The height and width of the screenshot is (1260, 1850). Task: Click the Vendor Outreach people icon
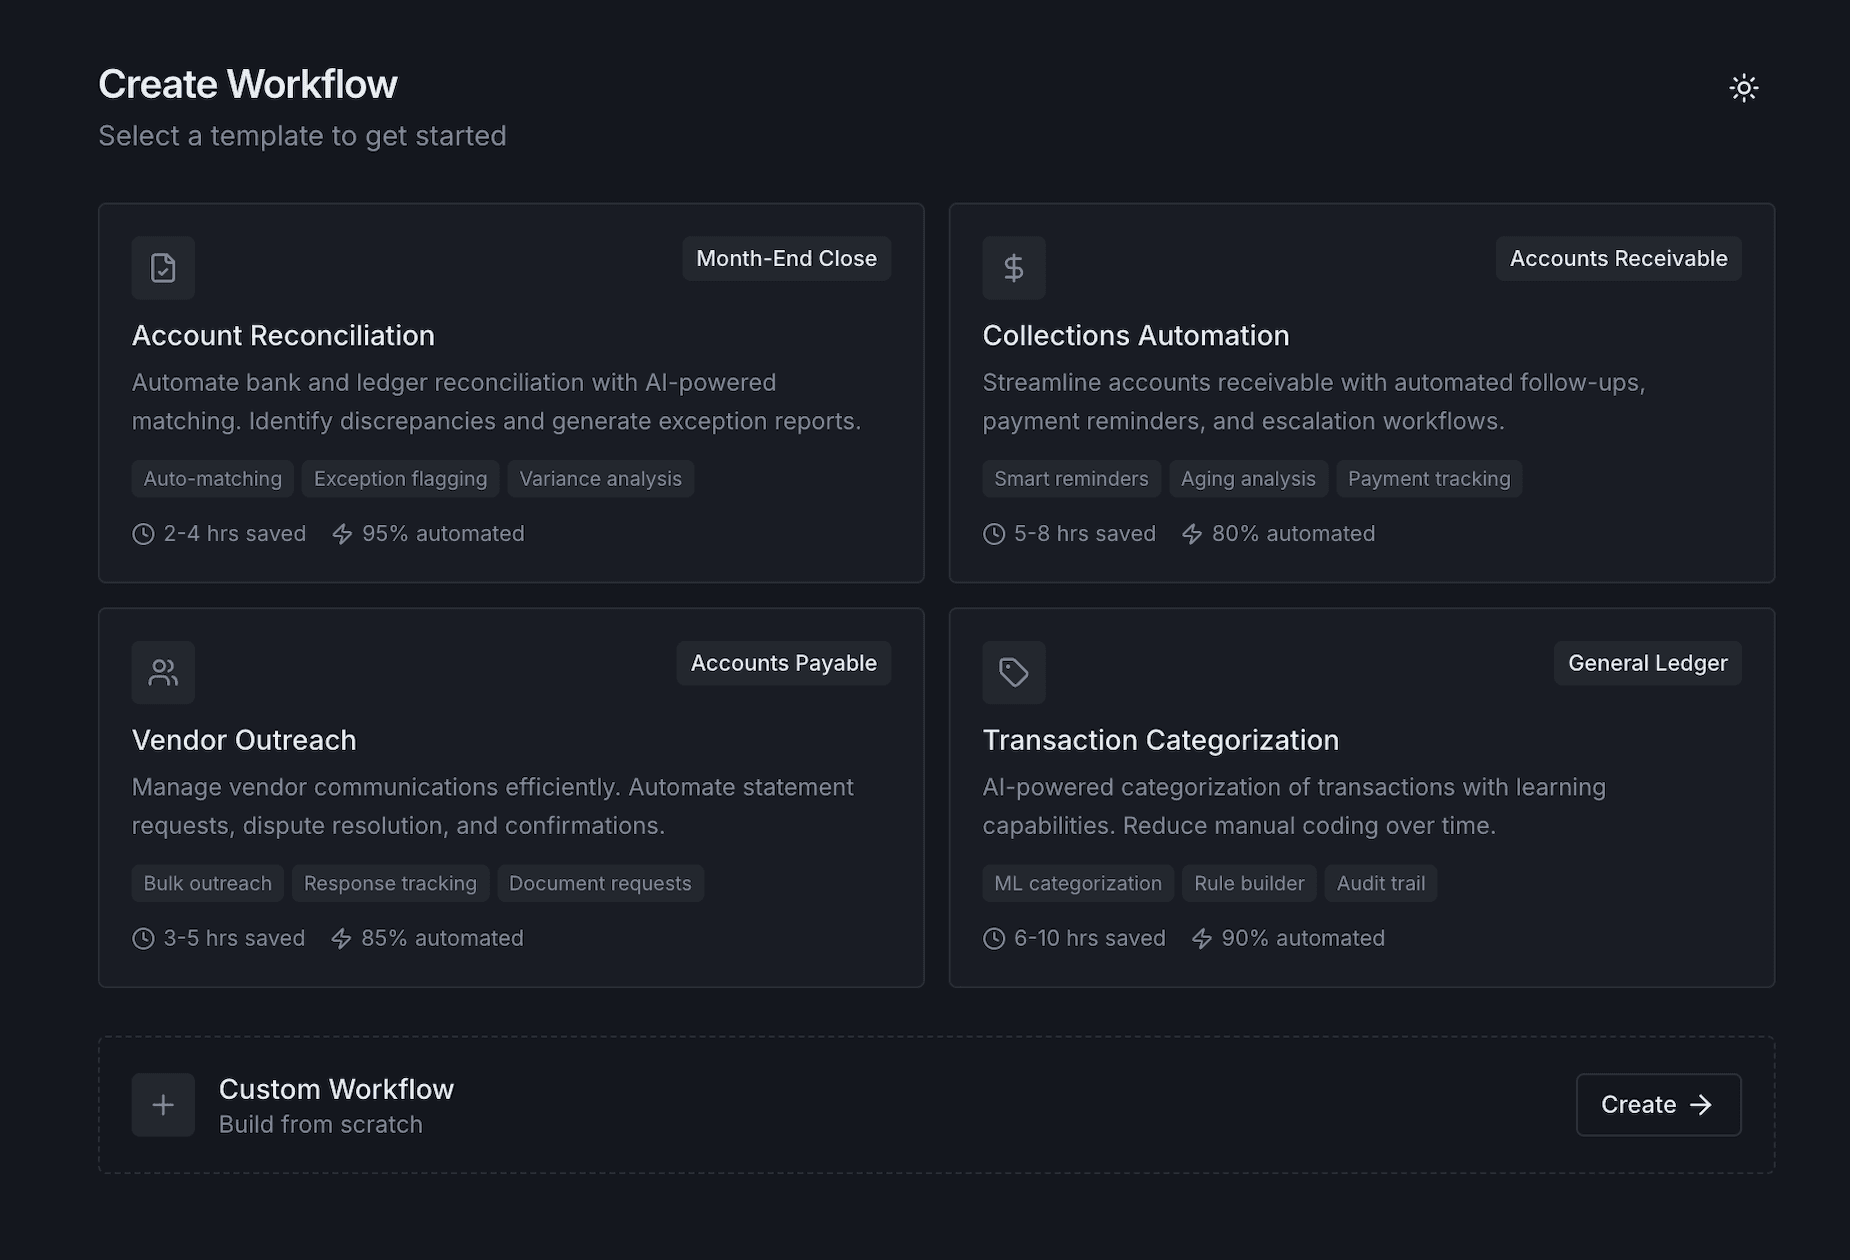[163, 672]
